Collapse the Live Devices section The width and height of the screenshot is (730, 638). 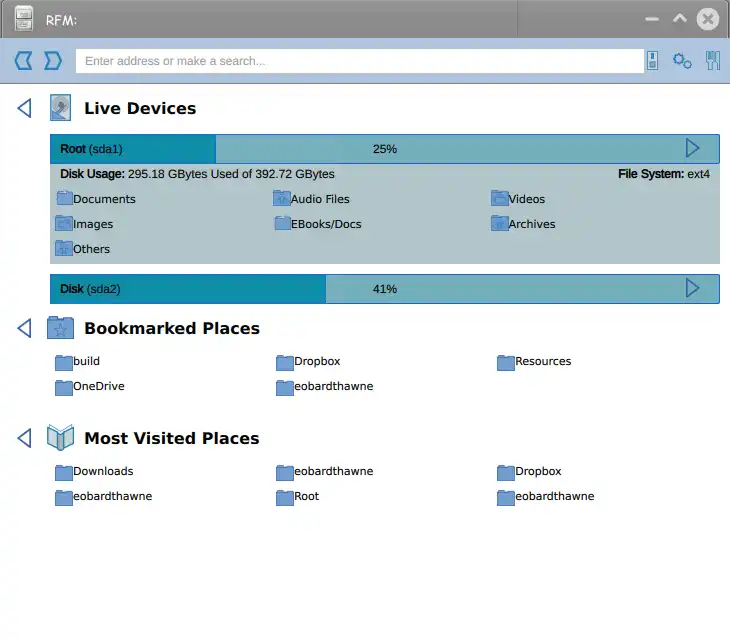[24, 108]
